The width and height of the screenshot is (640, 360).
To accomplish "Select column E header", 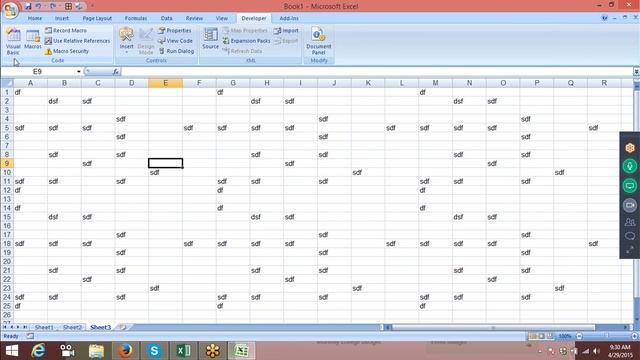I will coord(165,83).
